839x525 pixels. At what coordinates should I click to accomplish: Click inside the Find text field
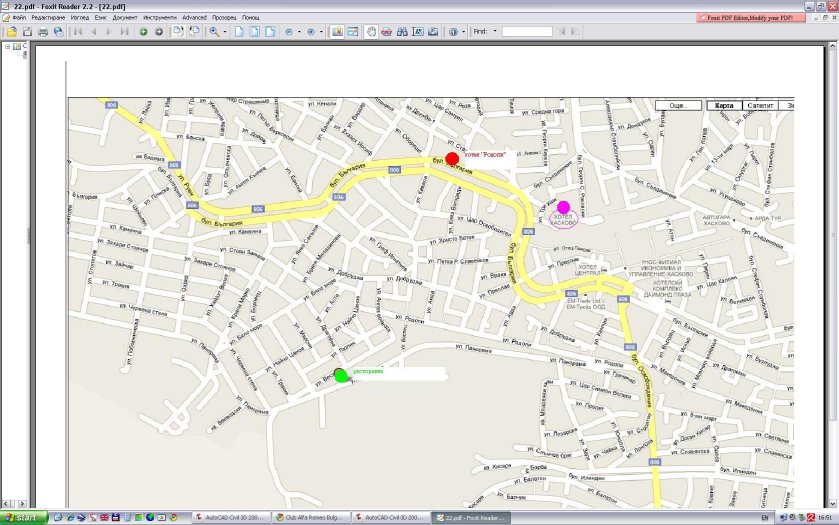[526, 32]
